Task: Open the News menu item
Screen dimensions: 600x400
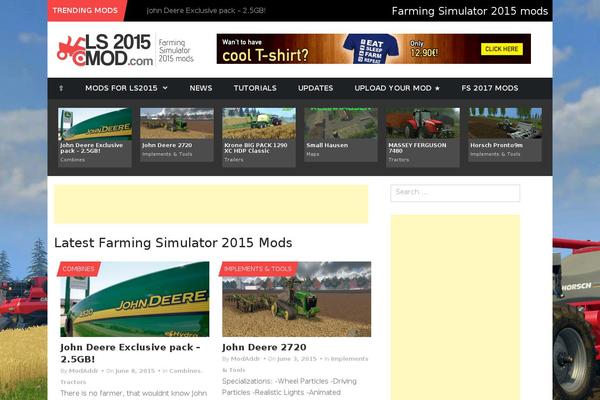Action: (x=201, y=88)
